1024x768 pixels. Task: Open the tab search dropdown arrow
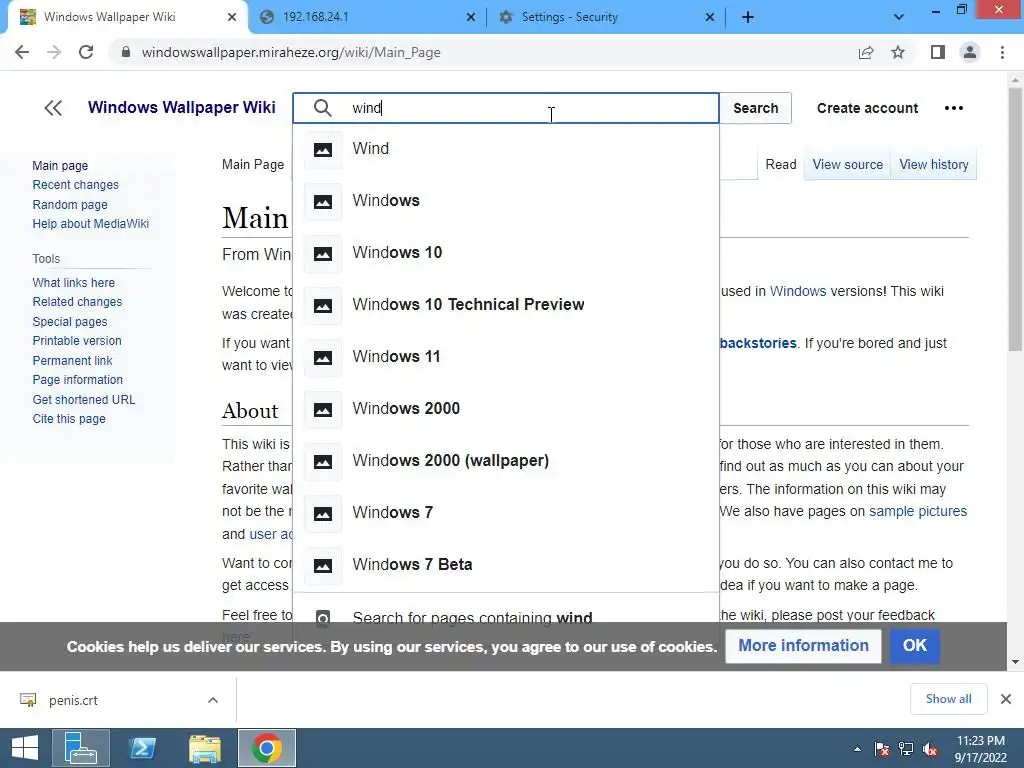899,17
